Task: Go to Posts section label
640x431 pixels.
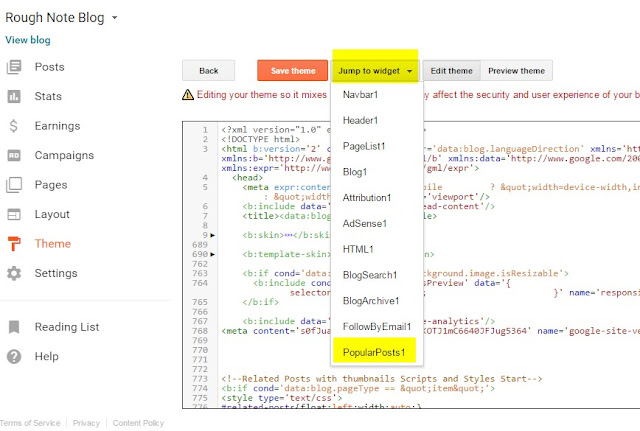Action: coord(49,67)
